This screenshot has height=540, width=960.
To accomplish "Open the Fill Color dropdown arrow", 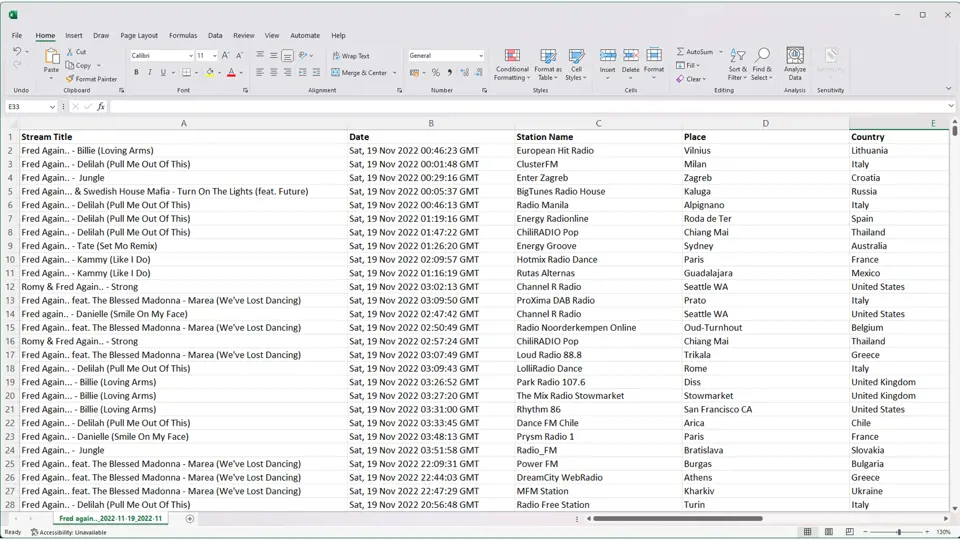I will 219,73.
